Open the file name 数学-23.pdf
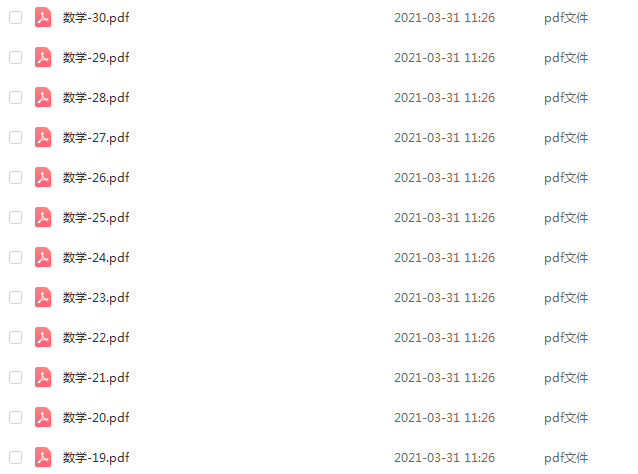The width and height of the screenshot is (638, 474). click(x=96, y=298)
